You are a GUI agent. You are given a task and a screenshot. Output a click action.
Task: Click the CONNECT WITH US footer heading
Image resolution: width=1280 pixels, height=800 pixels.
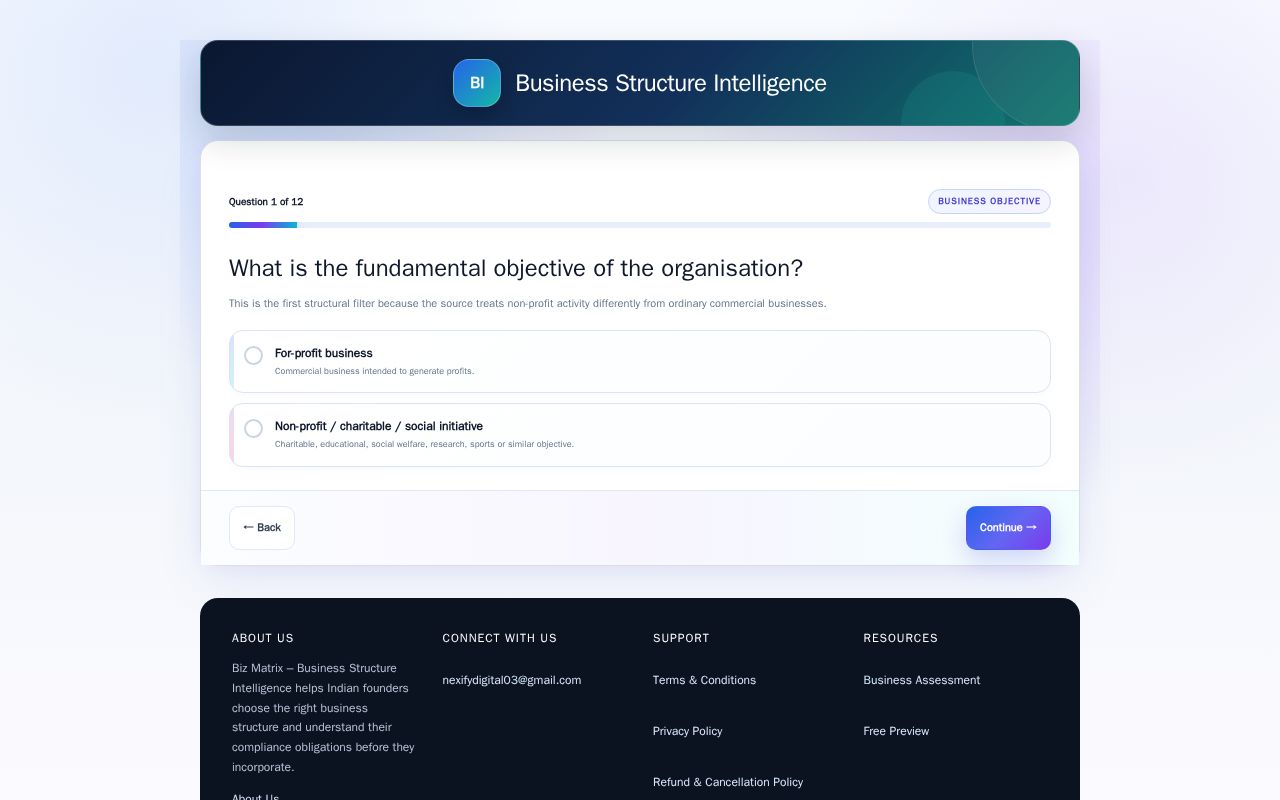point(500,638)
